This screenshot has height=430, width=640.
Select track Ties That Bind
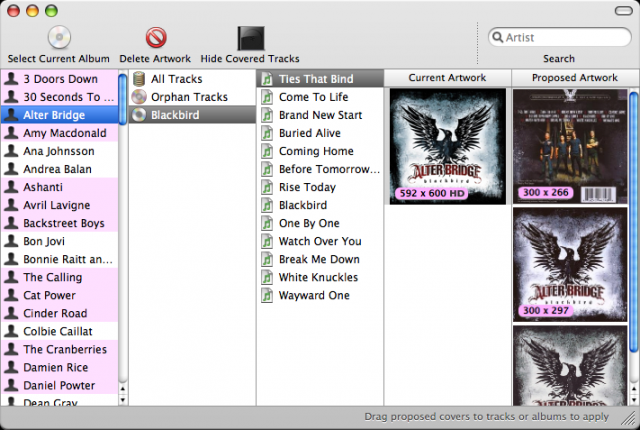pyautogui.click(x=320, y=79)
